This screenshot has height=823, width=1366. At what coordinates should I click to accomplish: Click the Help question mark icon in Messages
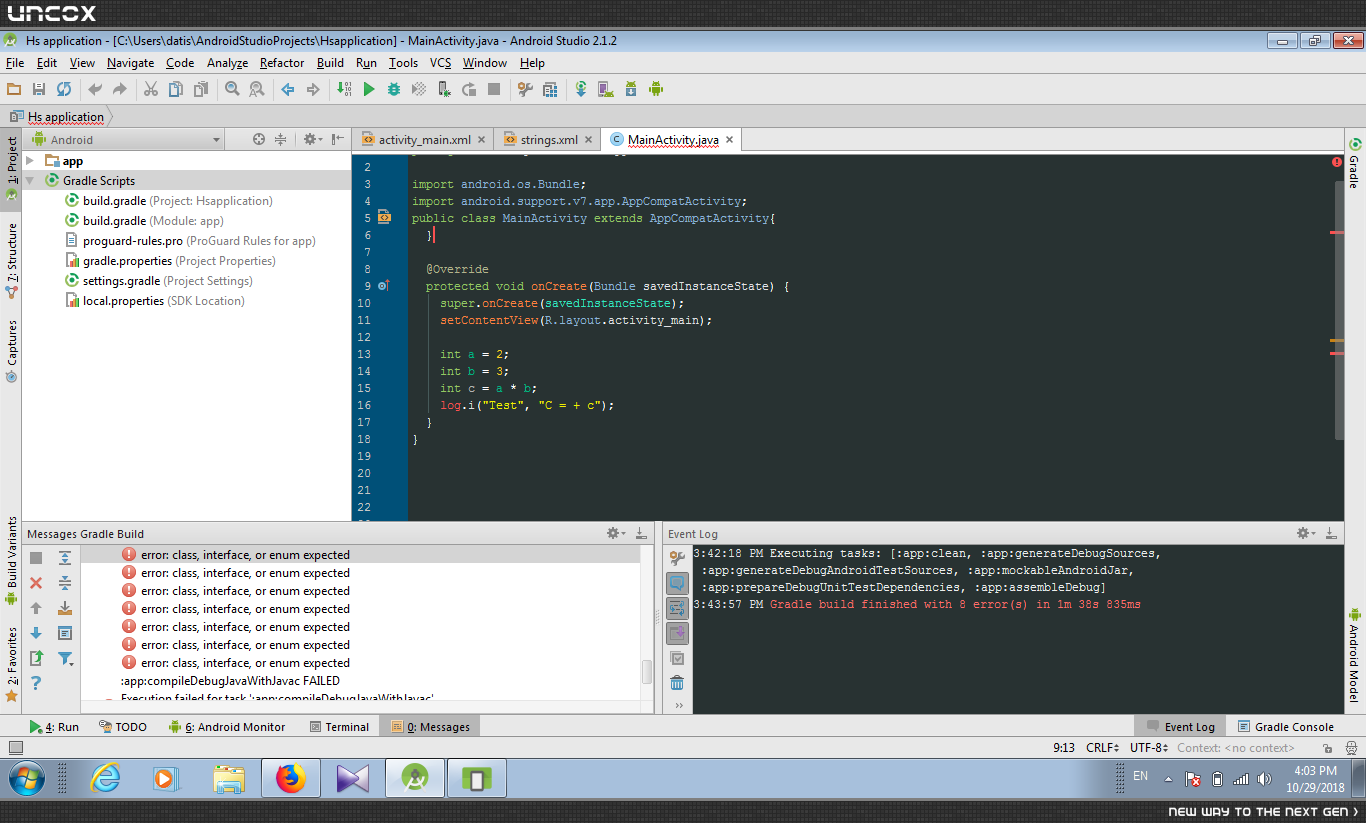point(36,683)
